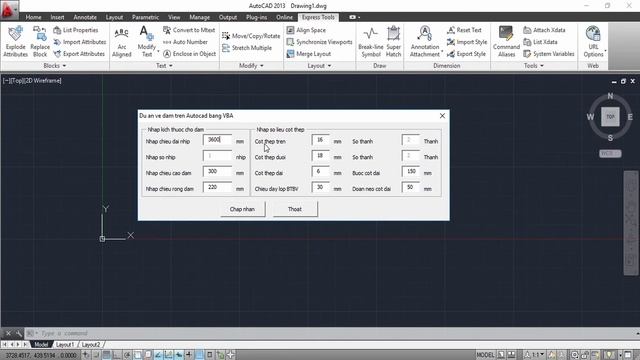The image size is (640, 360).
Task: Open the Command Aliases editor
Action: (506, 42)
